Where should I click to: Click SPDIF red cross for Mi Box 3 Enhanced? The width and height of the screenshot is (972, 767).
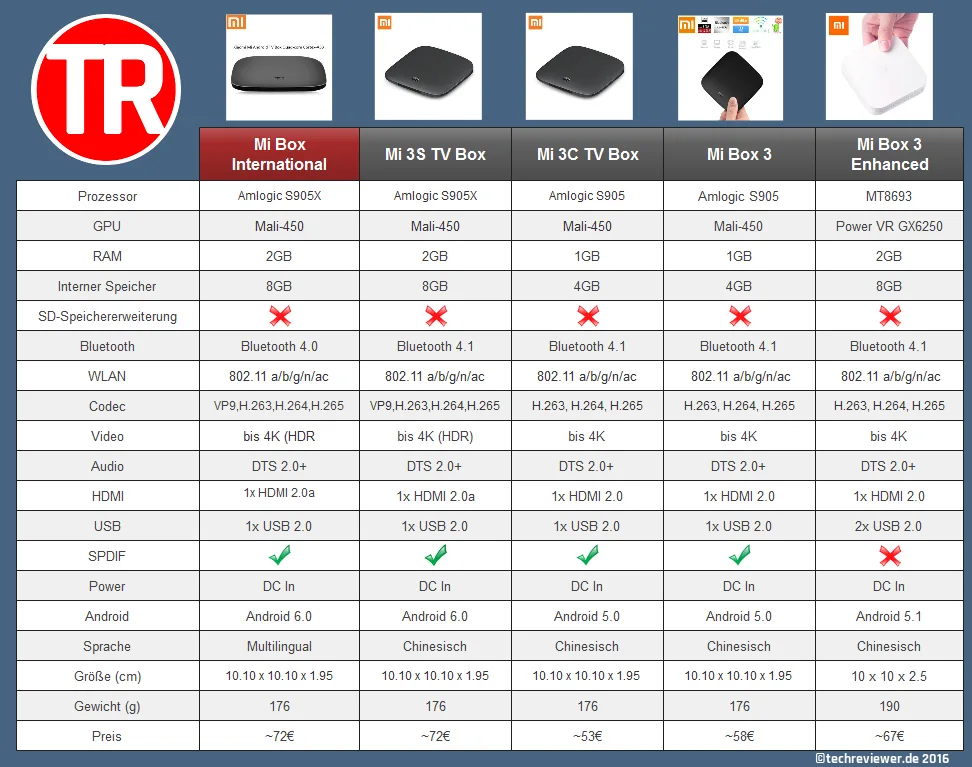(890, 556)
